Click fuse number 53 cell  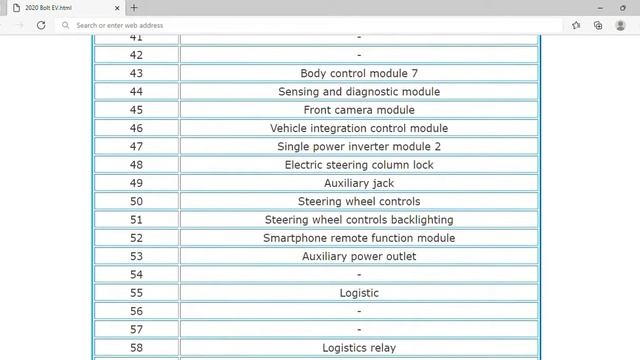(136, 256)
